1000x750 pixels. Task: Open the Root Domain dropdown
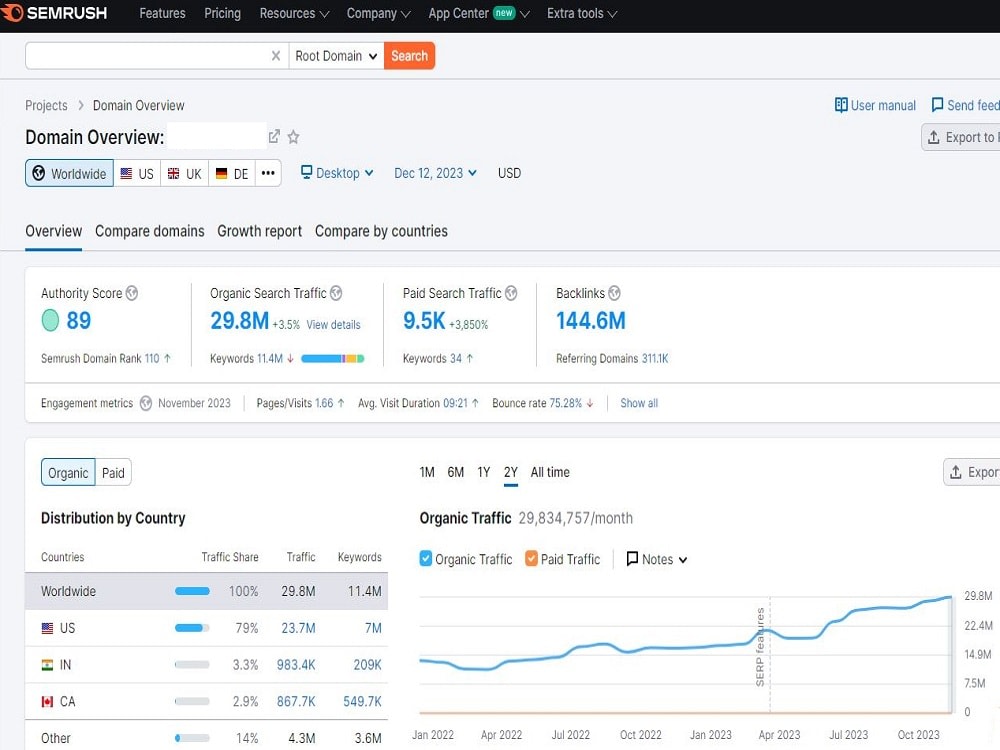tap(336, 56)
